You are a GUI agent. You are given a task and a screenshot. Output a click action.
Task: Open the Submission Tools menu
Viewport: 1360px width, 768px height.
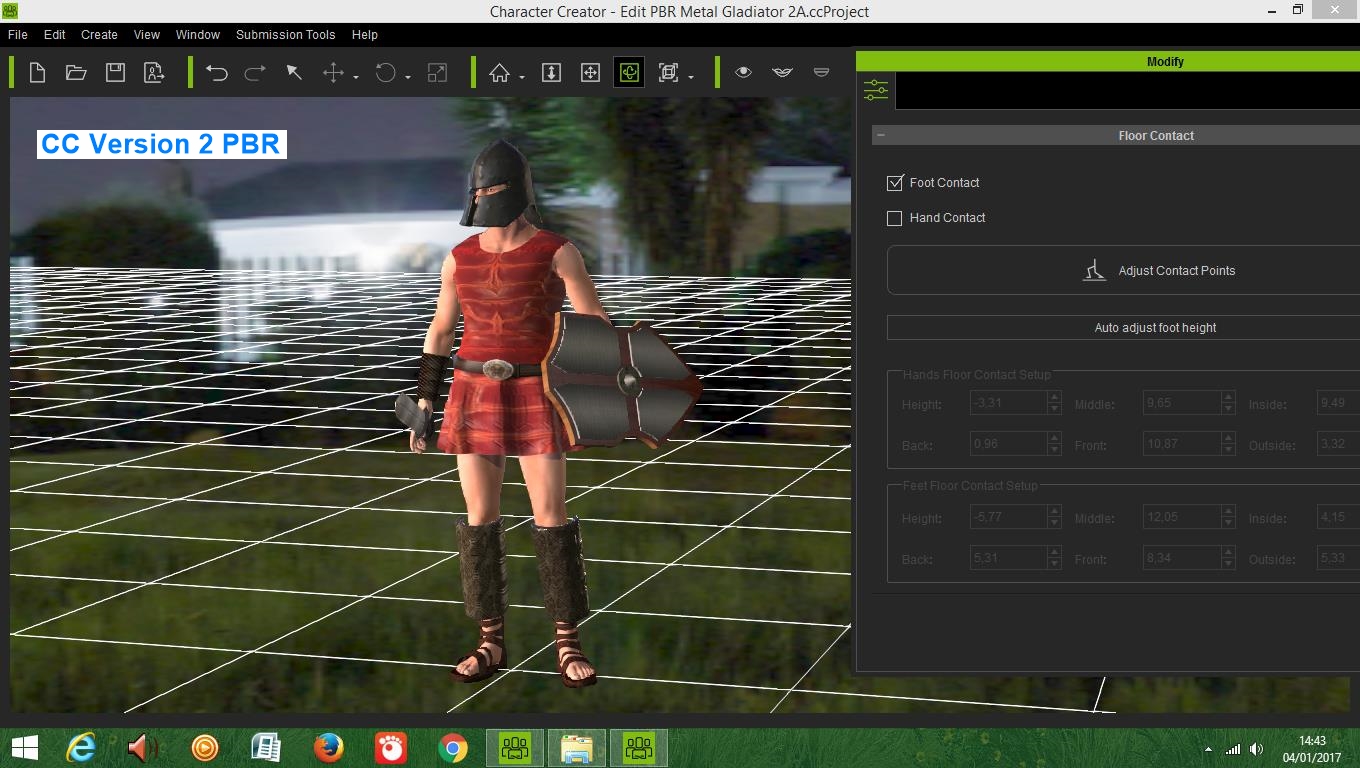[x=286, y=34]
